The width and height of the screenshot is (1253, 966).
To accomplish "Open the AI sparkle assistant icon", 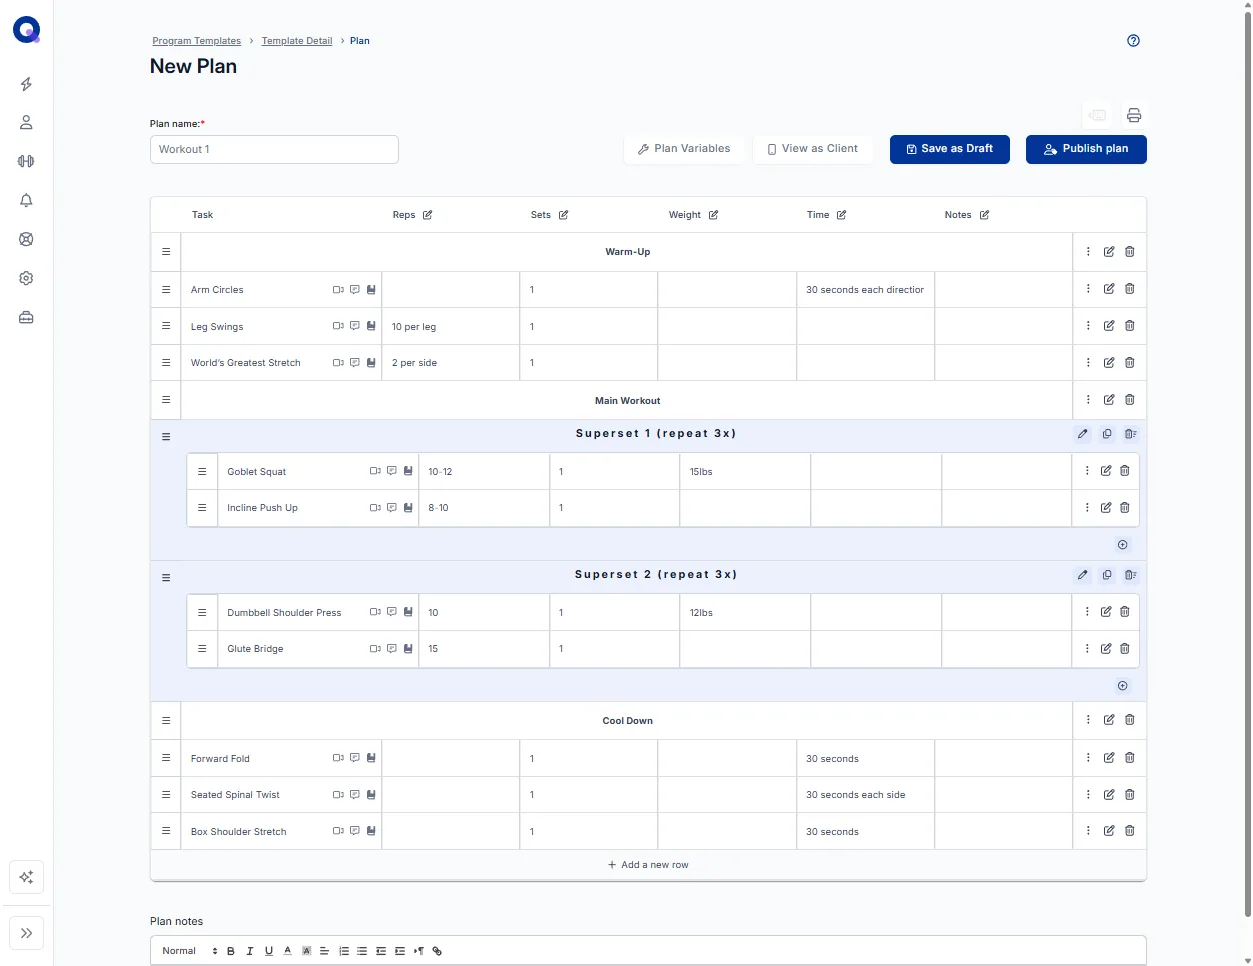I will [26, 877].
